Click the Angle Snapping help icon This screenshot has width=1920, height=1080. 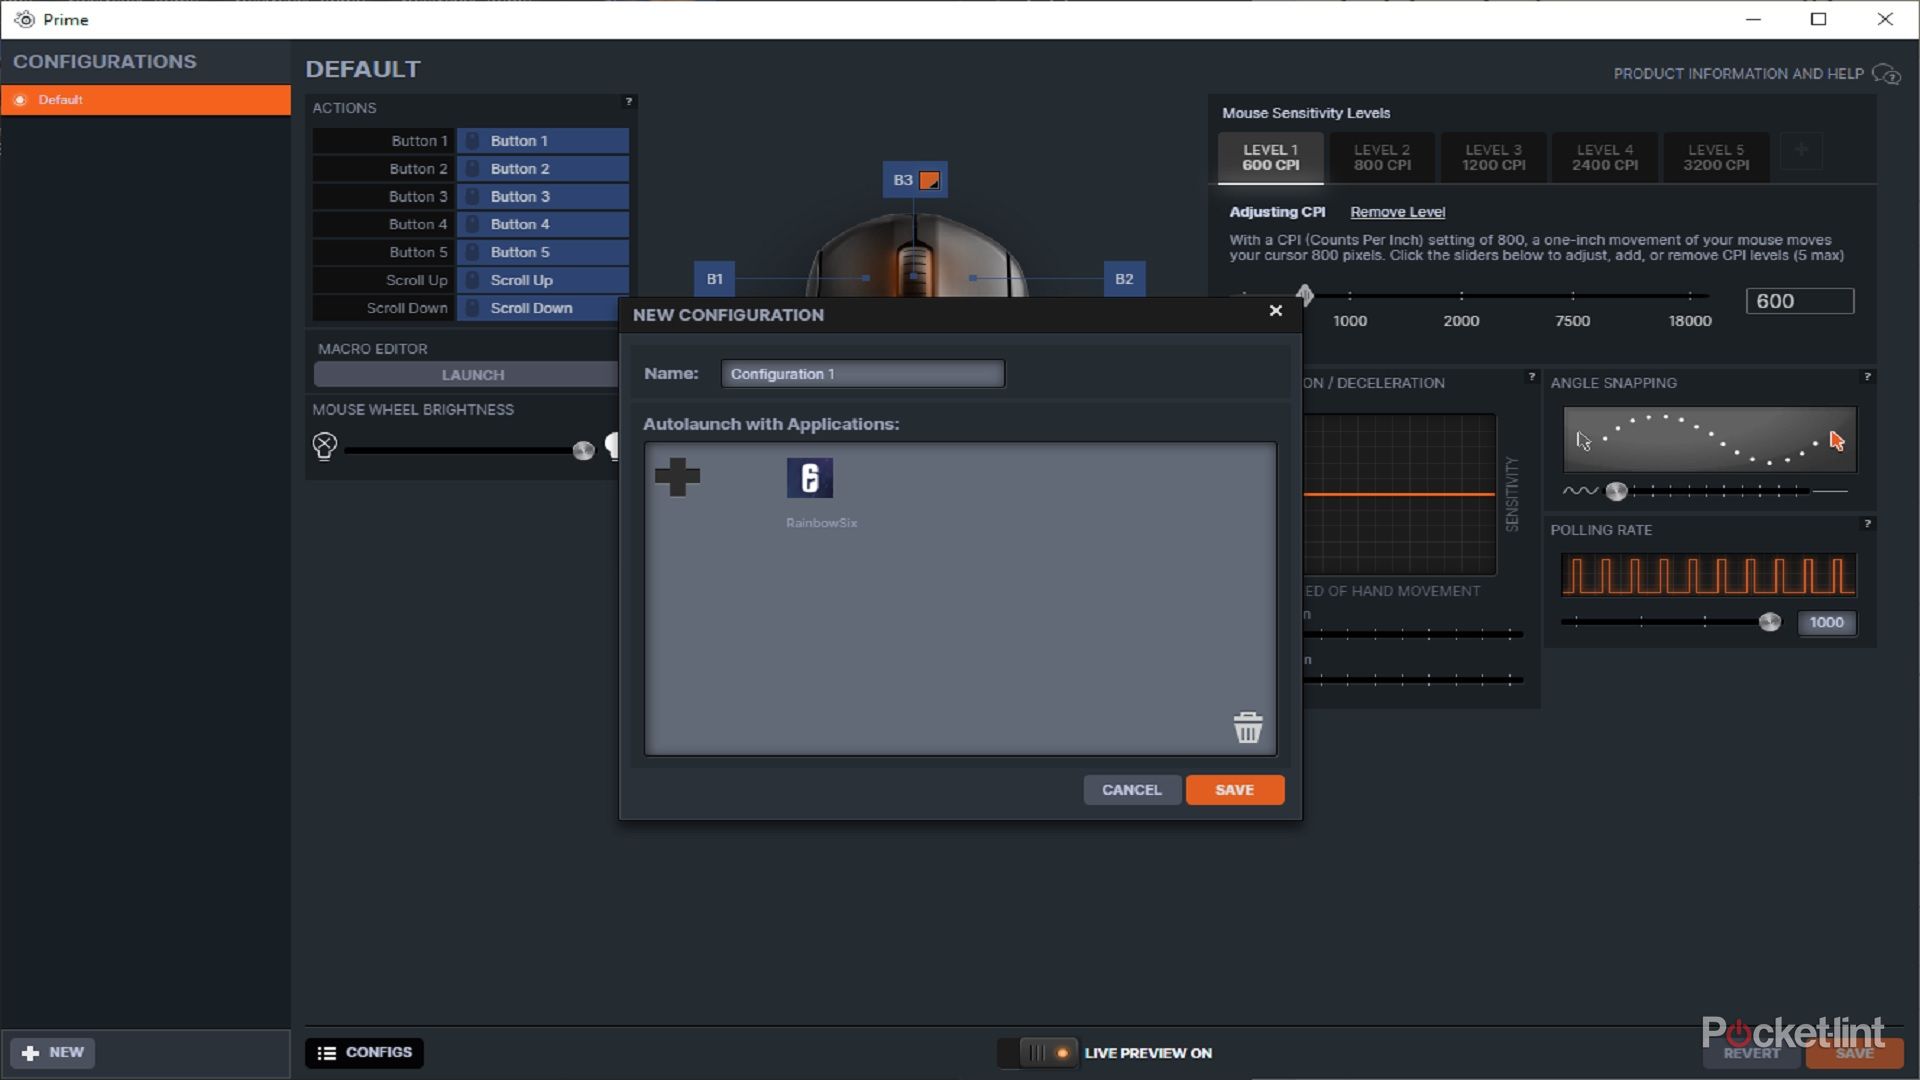pos(1866,377)
